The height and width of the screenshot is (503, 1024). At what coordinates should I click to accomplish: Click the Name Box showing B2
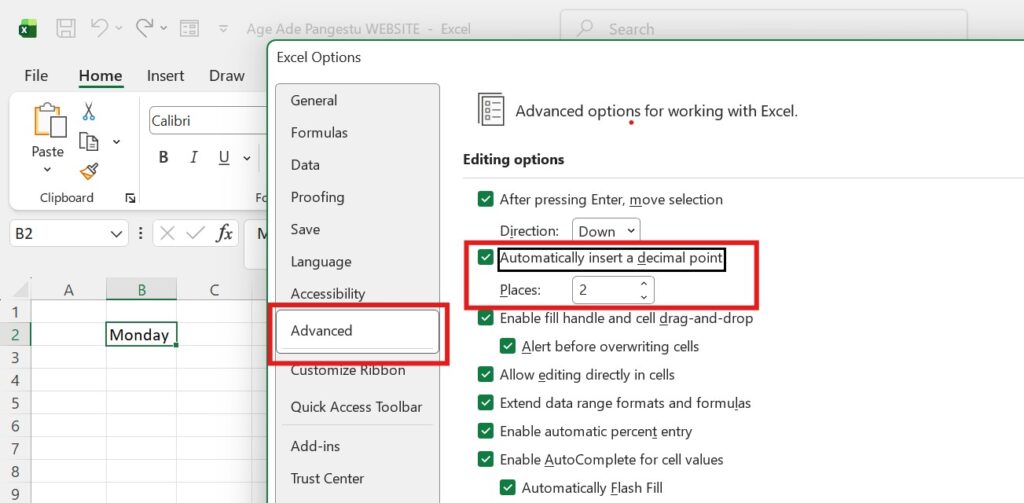69,233
